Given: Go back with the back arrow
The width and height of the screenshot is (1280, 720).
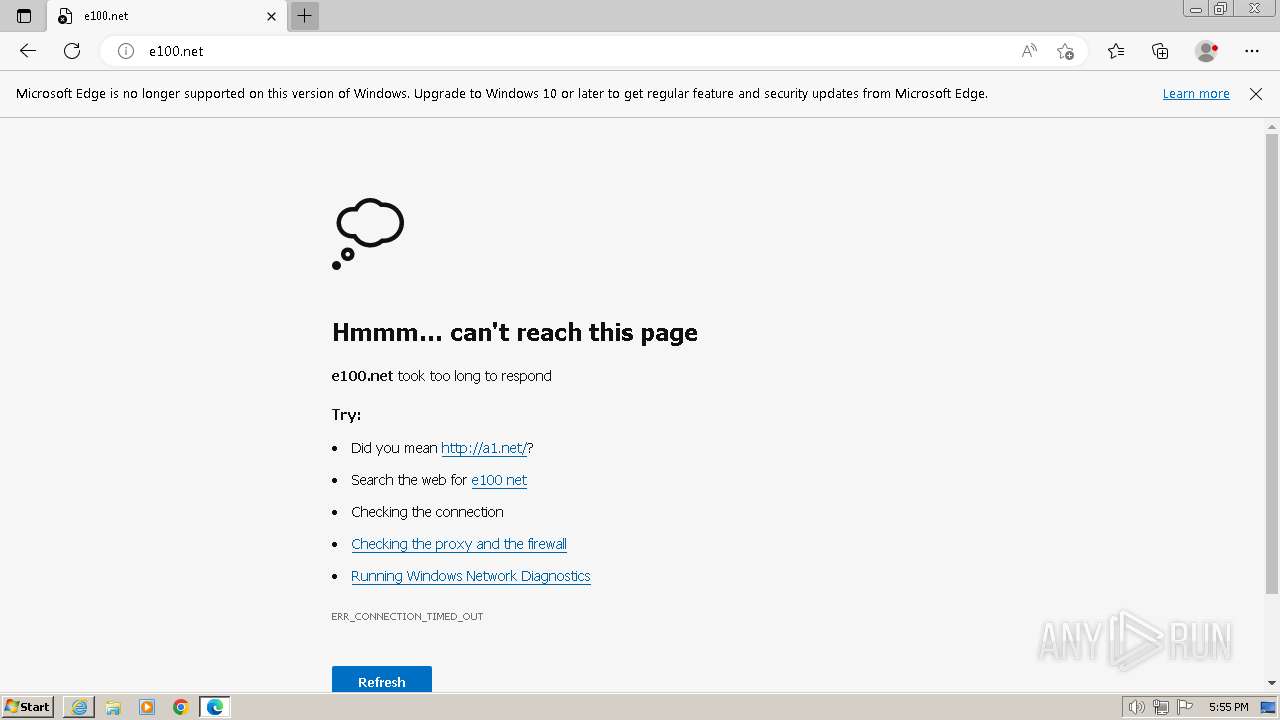Looking at the screenshot, I should (28, 51).
